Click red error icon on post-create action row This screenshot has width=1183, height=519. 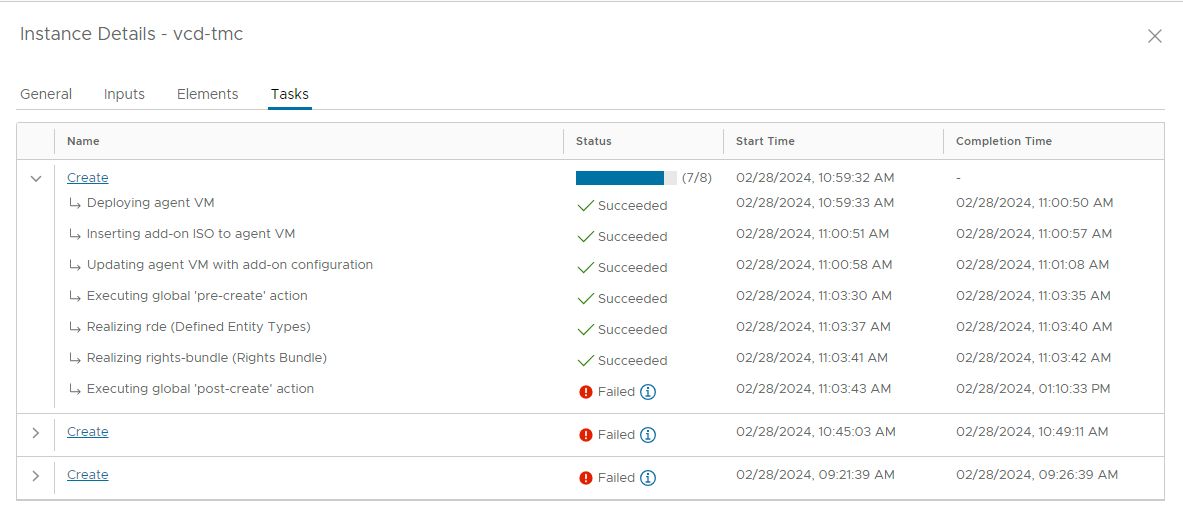click(586, 392)
